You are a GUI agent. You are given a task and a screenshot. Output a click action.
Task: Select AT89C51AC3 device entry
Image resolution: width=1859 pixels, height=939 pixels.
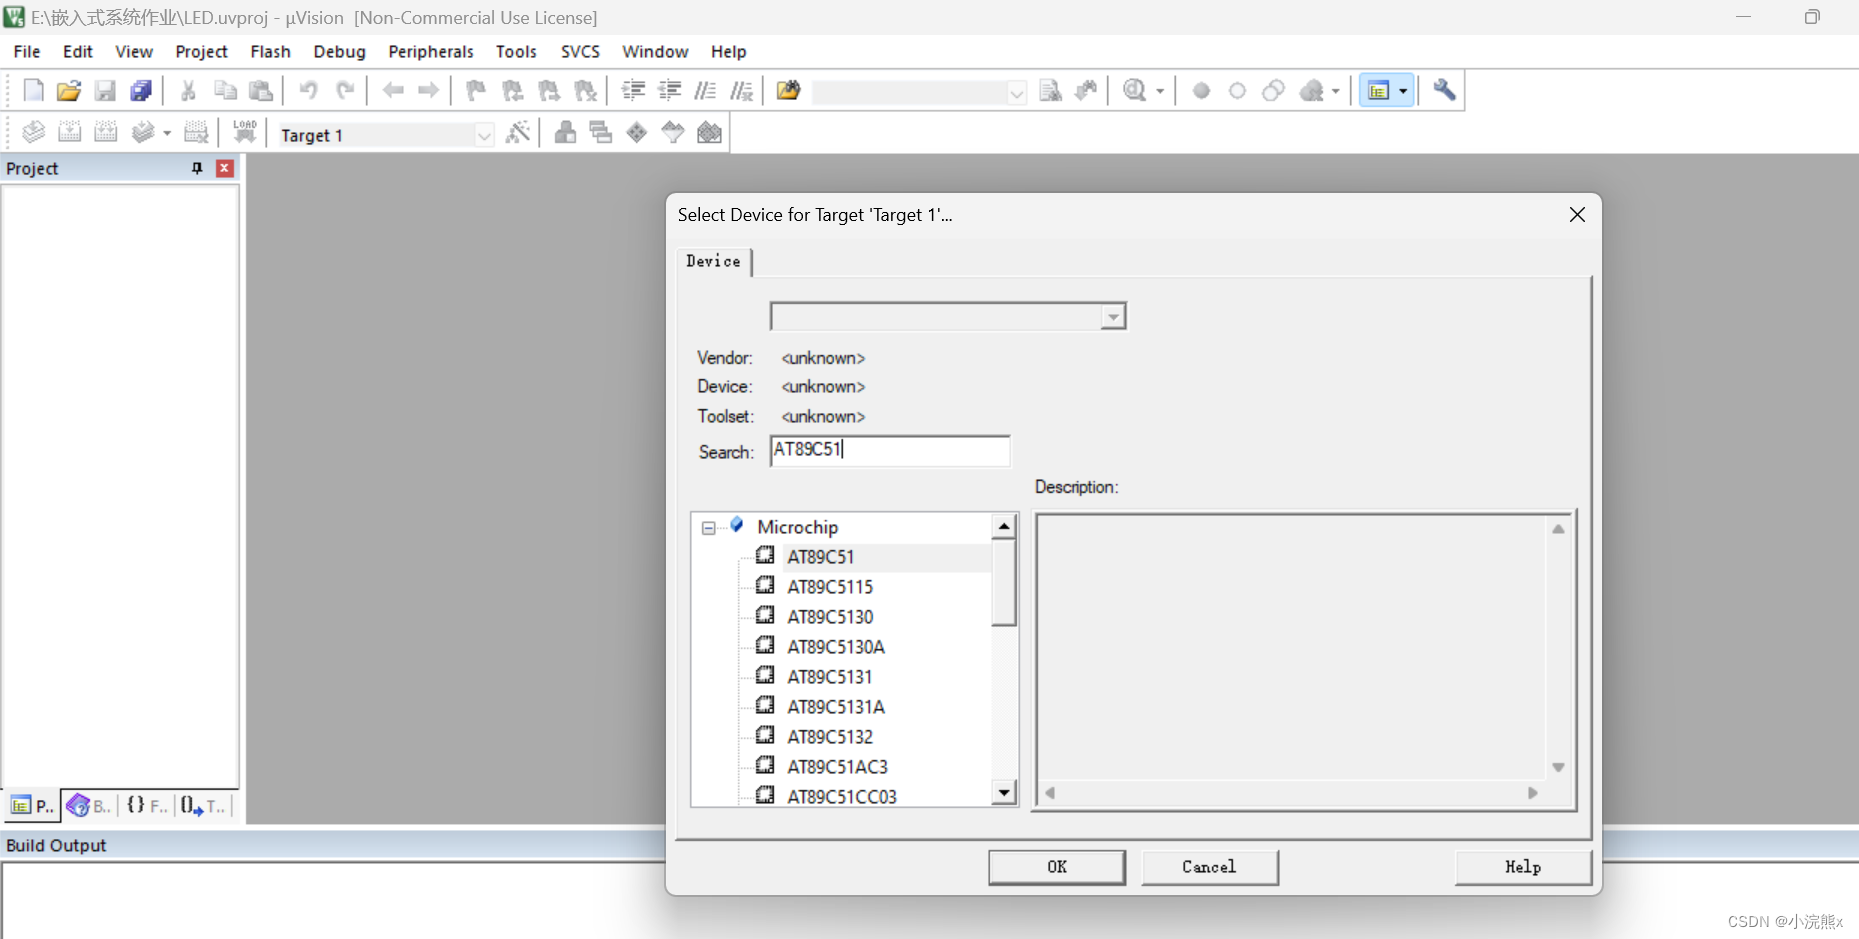[x=838, y=767]
